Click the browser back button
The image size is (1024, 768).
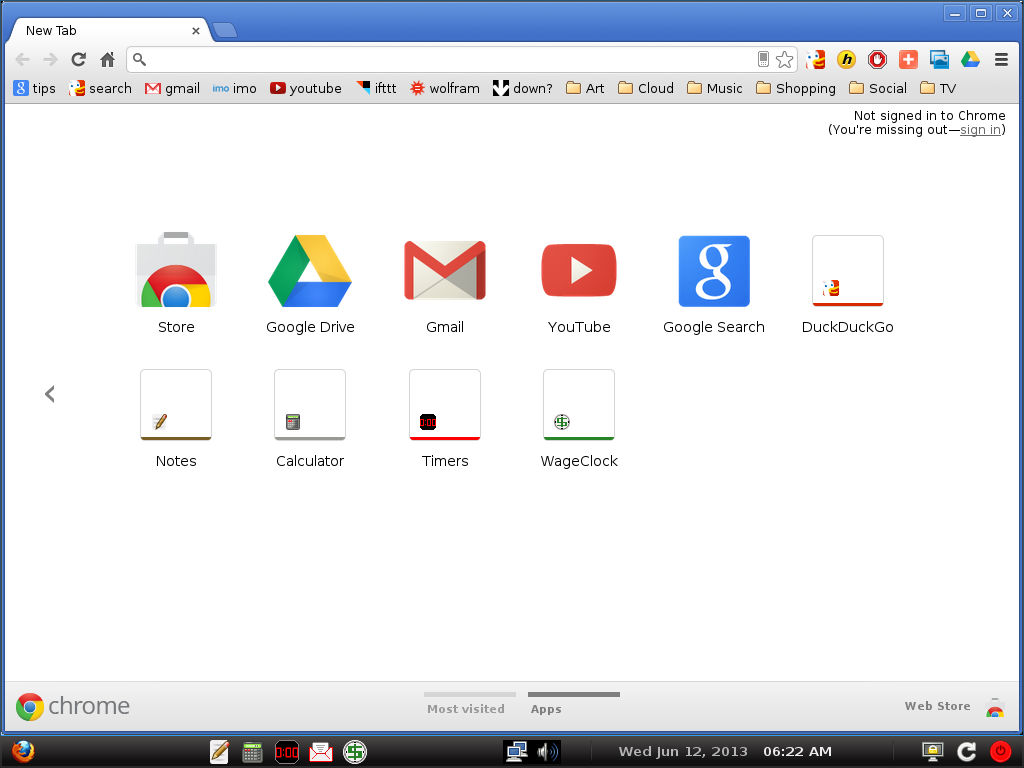22,59
